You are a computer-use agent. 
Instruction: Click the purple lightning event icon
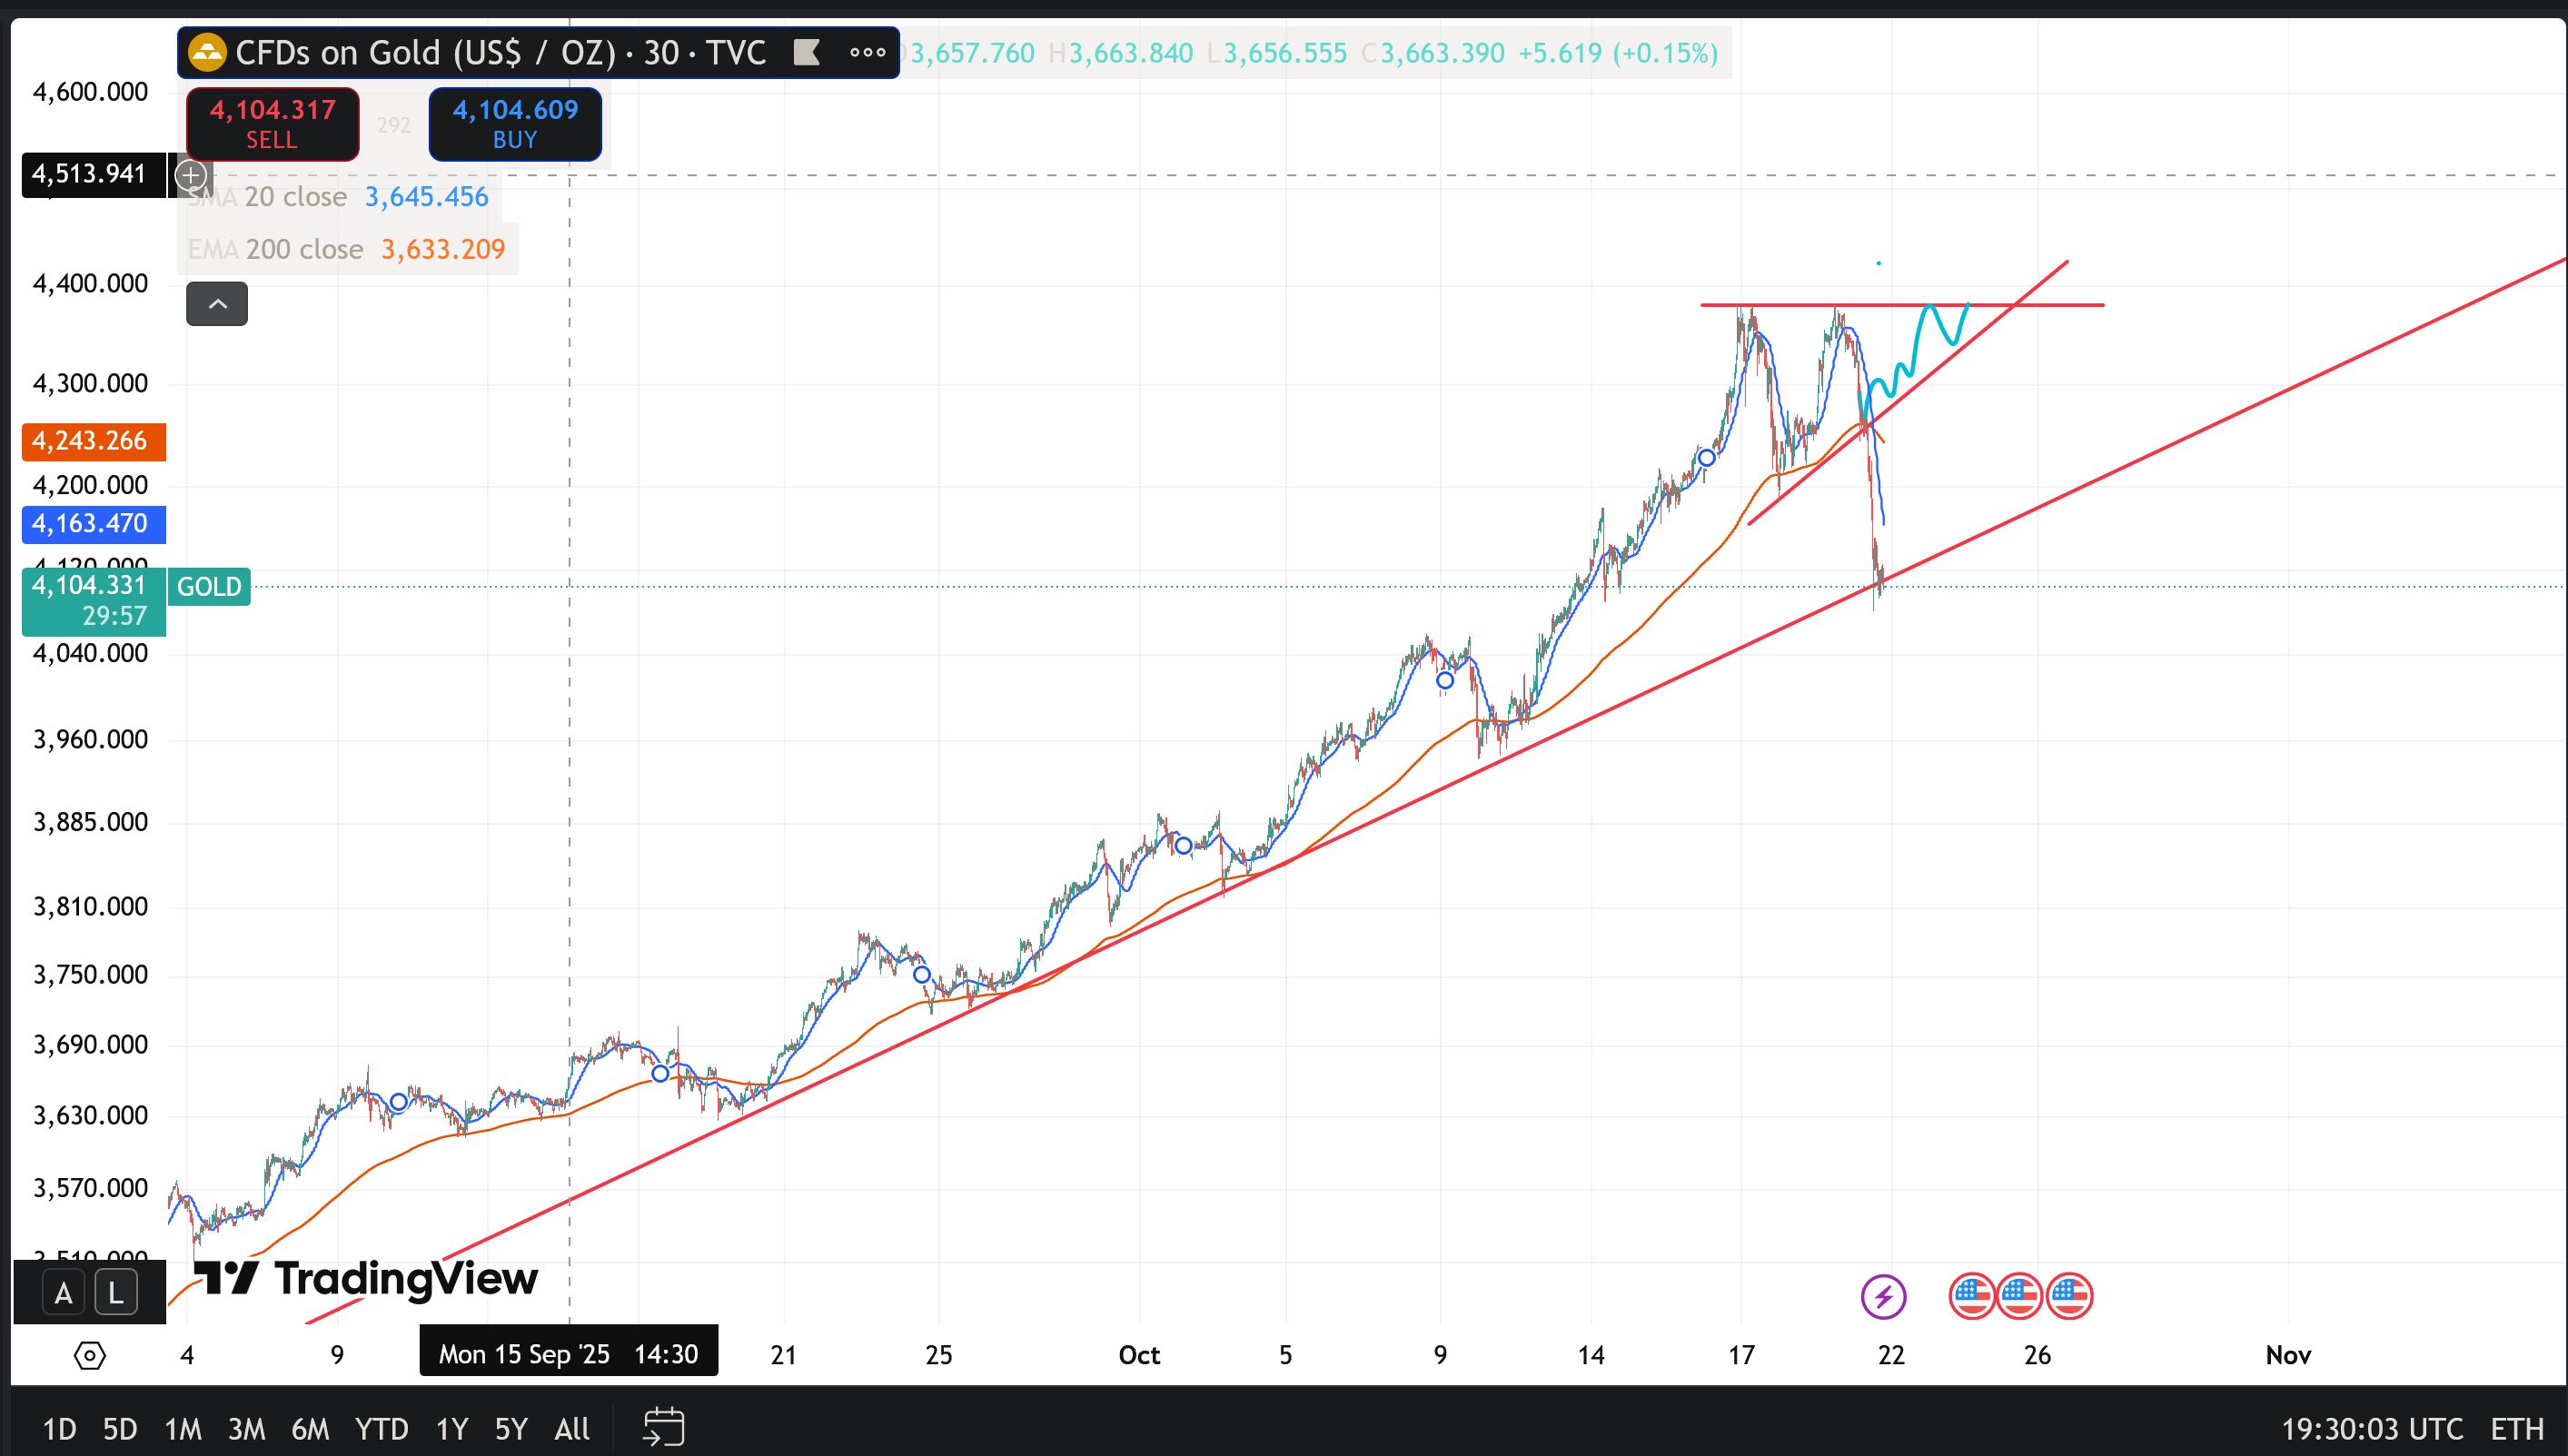(1883, 1297)
